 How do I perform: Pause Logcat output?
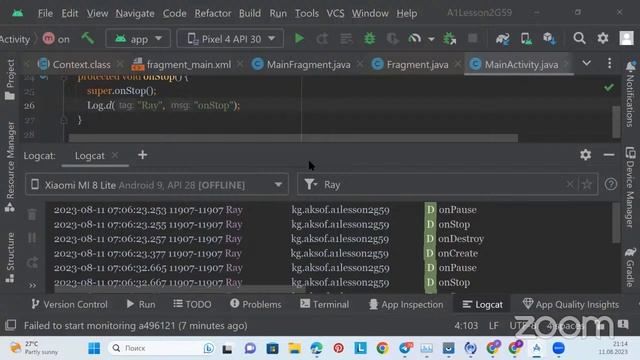(32, 238)
